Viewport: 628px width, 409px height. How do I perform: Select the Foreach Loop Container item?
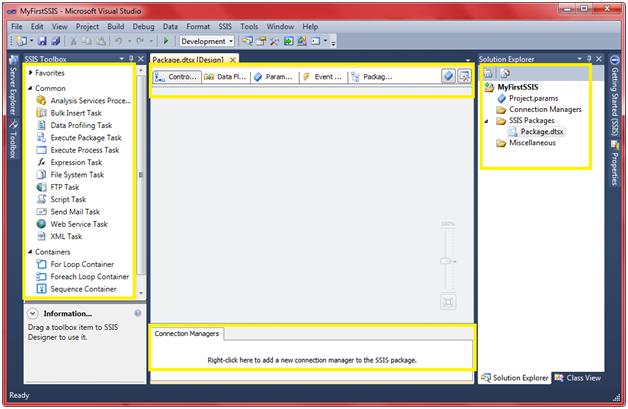[83, 277]
